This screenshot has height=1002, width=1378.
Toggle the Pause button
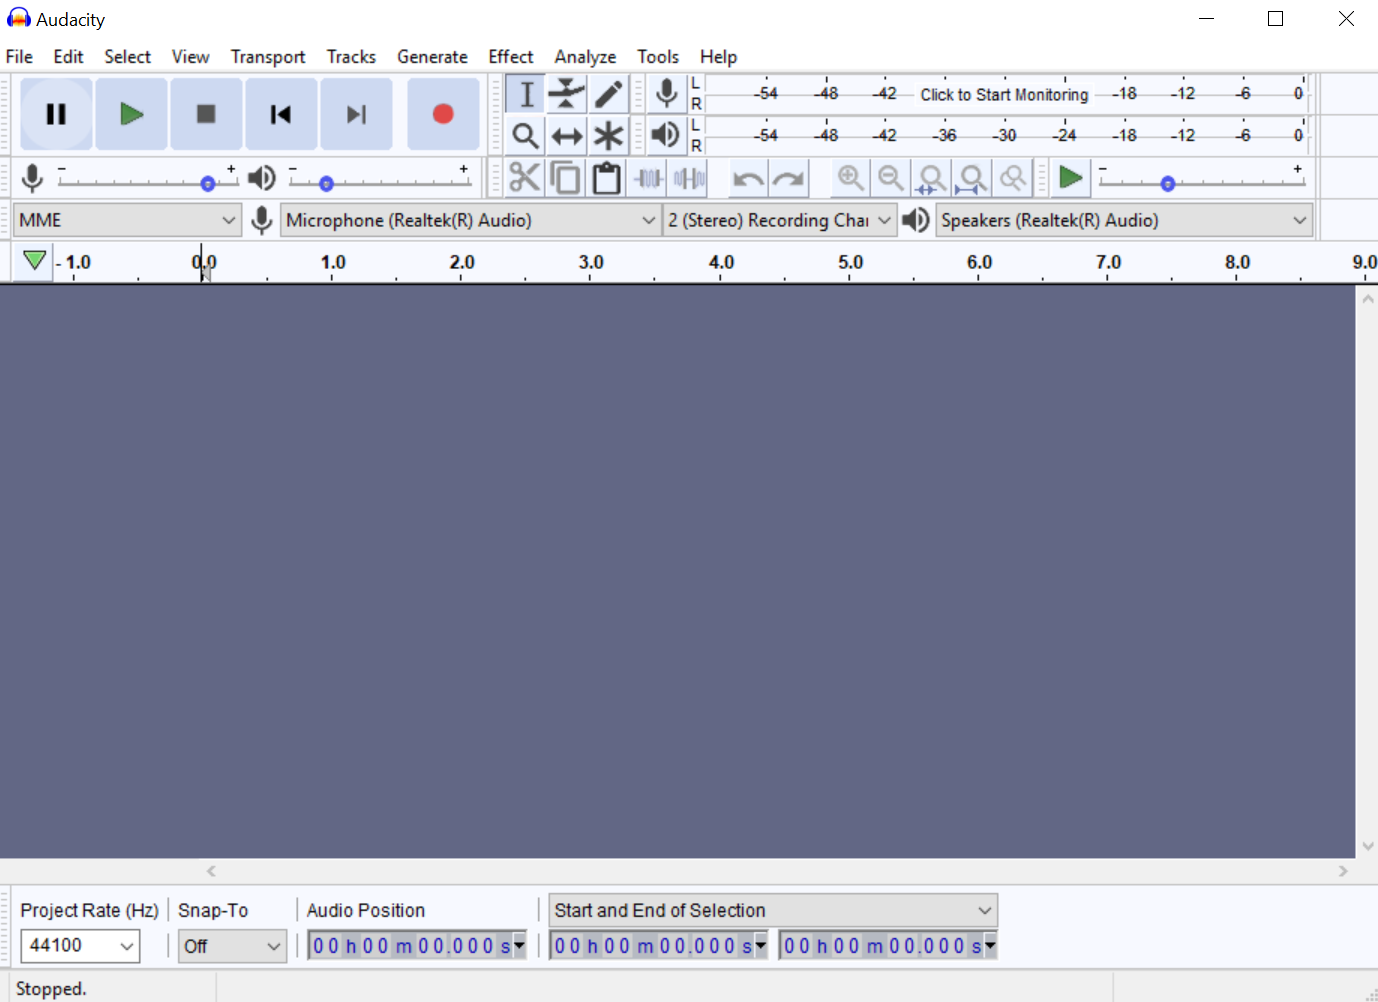tap(56, 114)
